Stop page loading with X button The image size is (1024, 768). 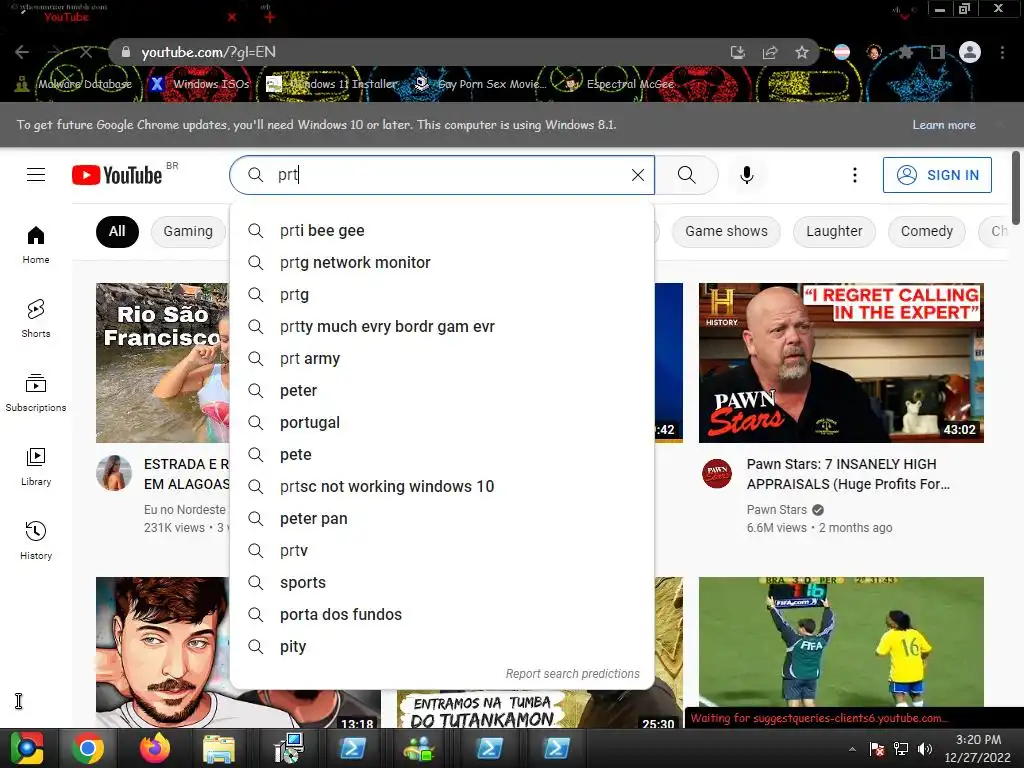point(86,52)
